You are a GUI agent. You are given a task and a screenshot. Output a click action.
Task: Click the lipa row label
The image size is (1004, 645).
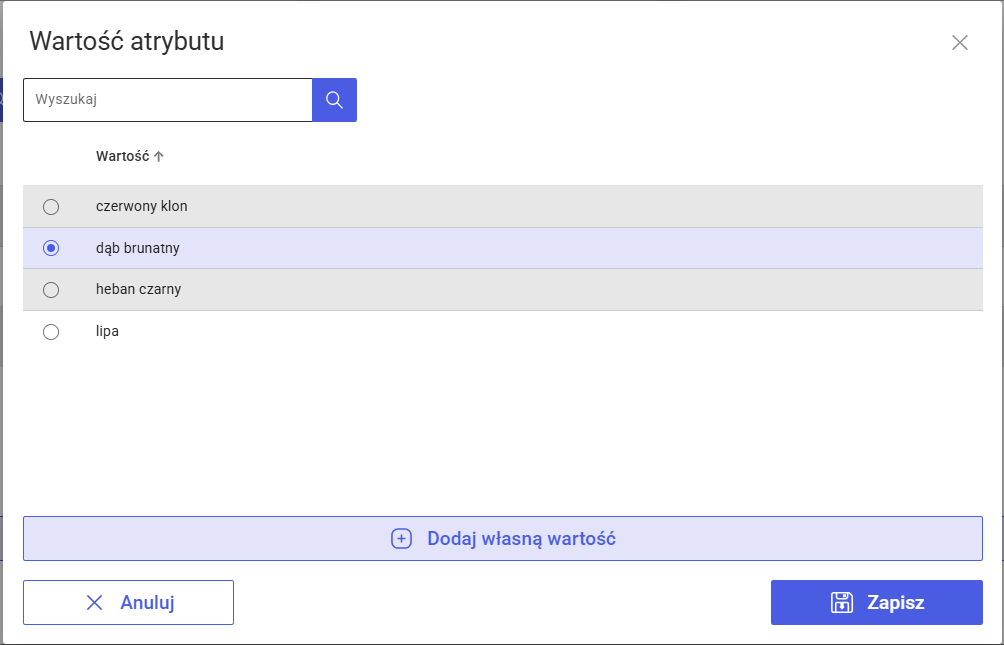click(x=107, y=331)
